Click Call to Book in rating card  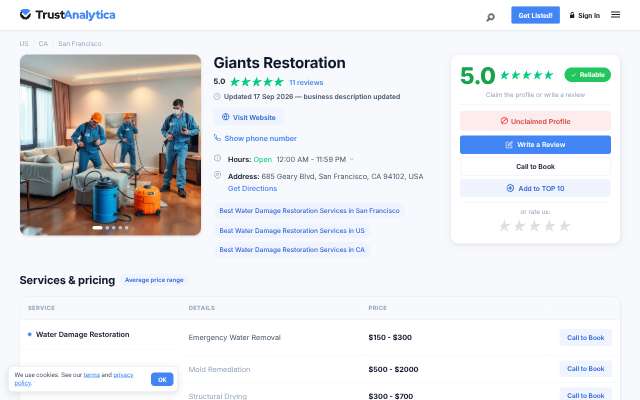click(535, 167)
